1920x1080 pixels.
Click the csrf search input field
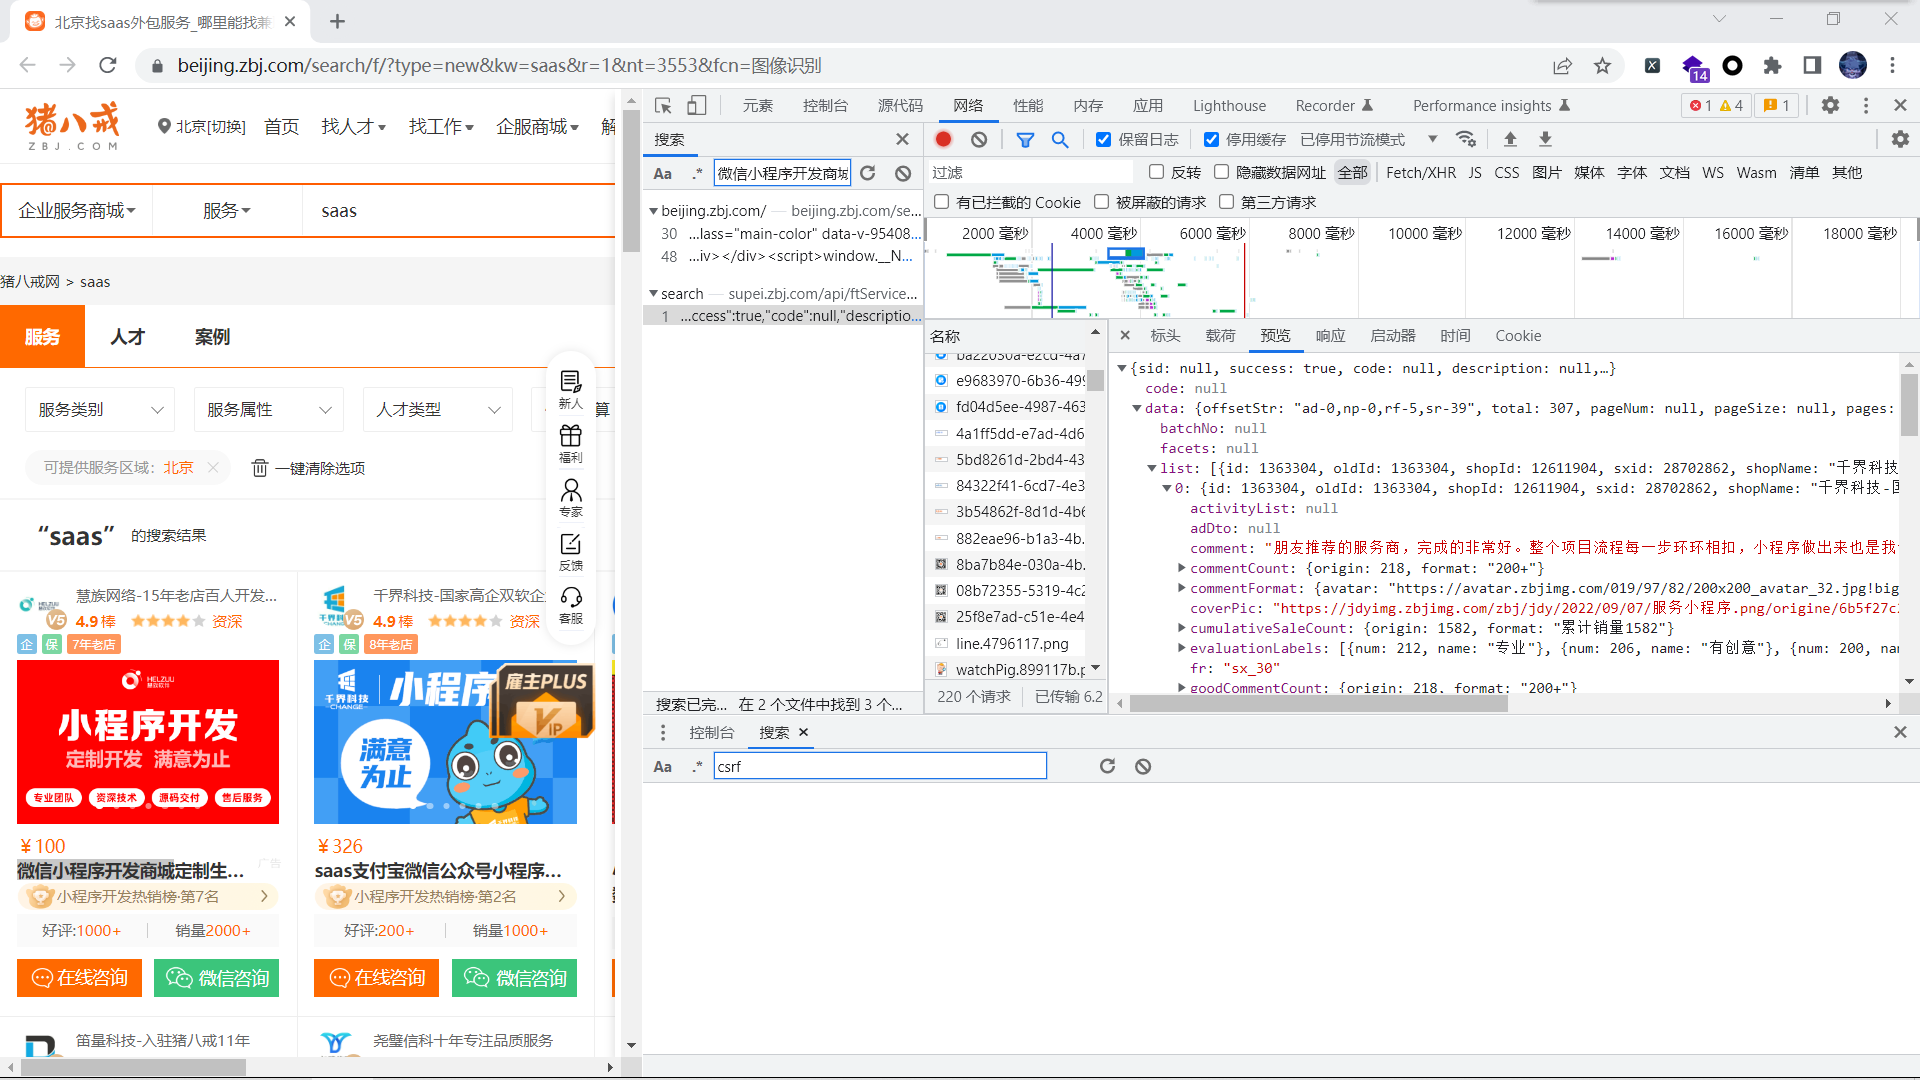point(880,766)
